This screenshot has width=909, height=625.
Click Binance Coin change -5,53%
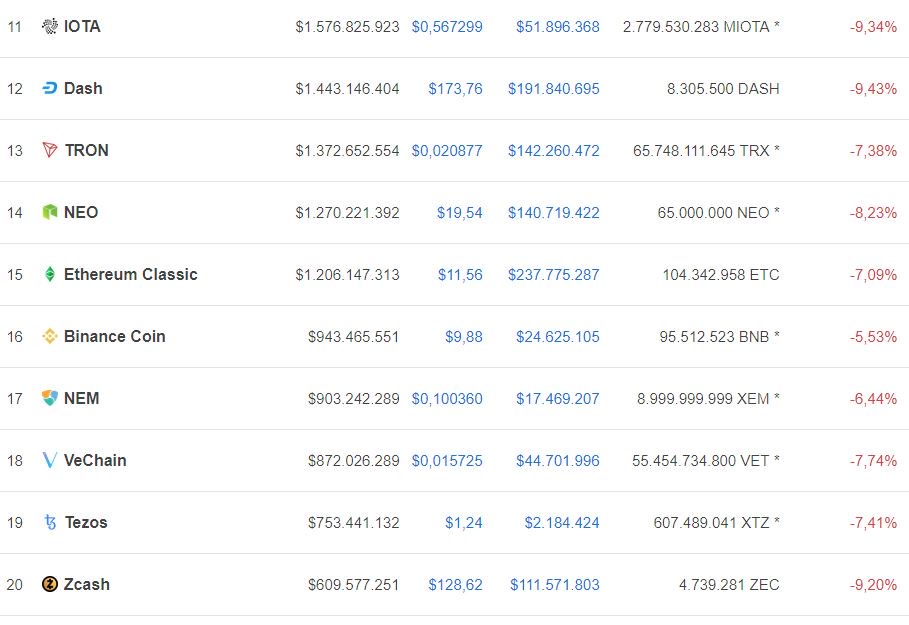pyautogui.click(x=873, y=337)
